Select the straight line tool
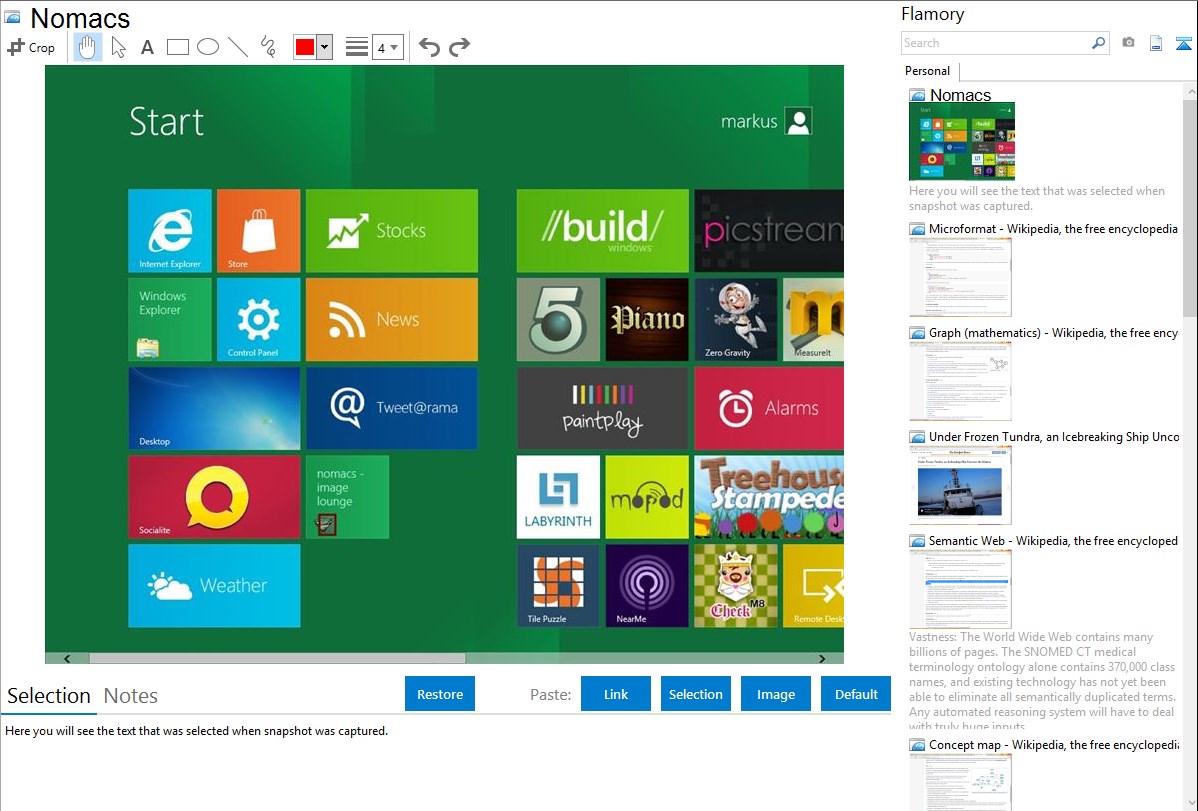The height and width of the screenshot is (811, 1198). (237, 47)
